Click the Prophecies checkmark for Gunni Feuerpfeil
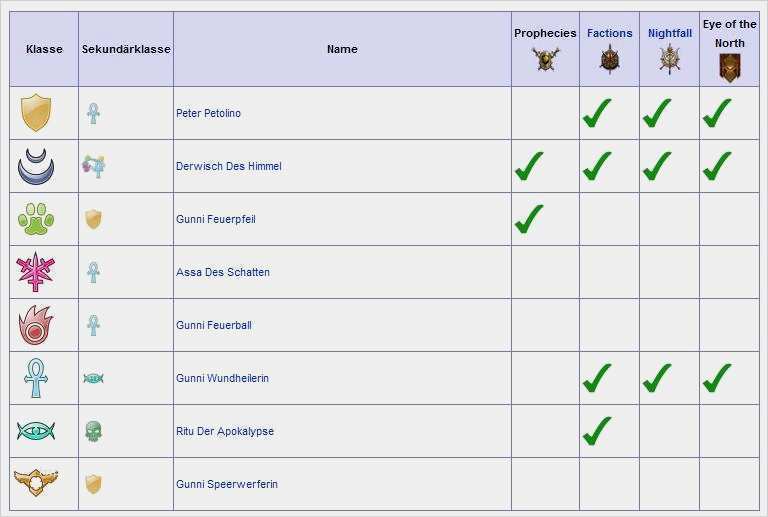This screenshot has height=517, width=768. (x=529, y=219)
